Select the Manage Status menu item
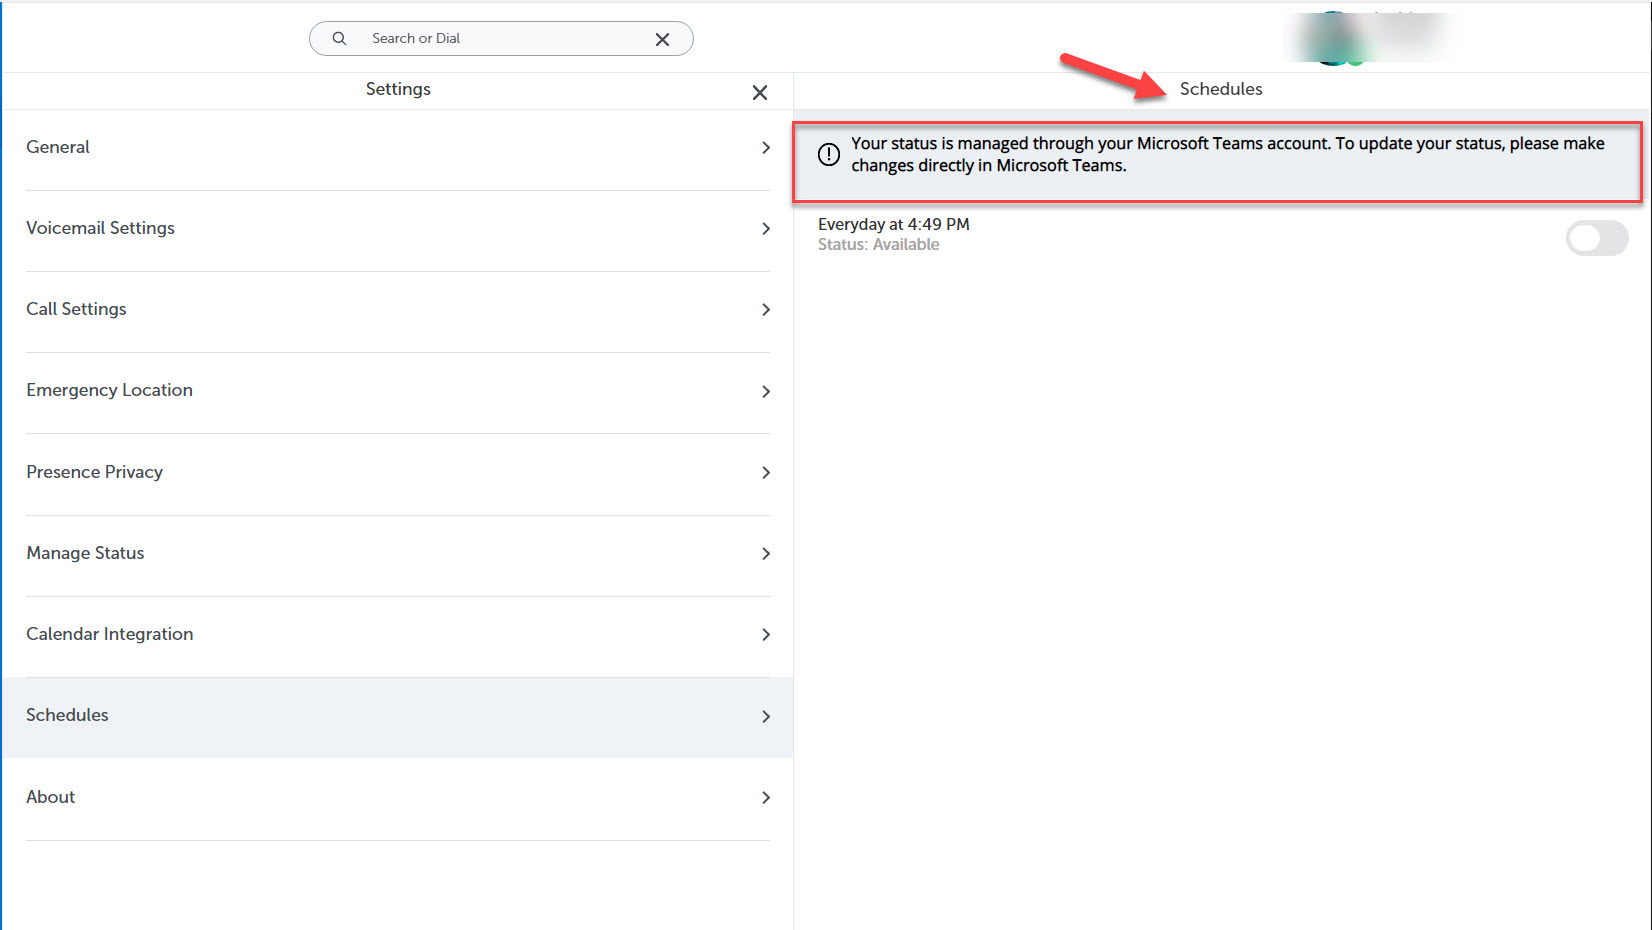The image size is (1652, 930). pyautogui.click(x=86, y=553)
